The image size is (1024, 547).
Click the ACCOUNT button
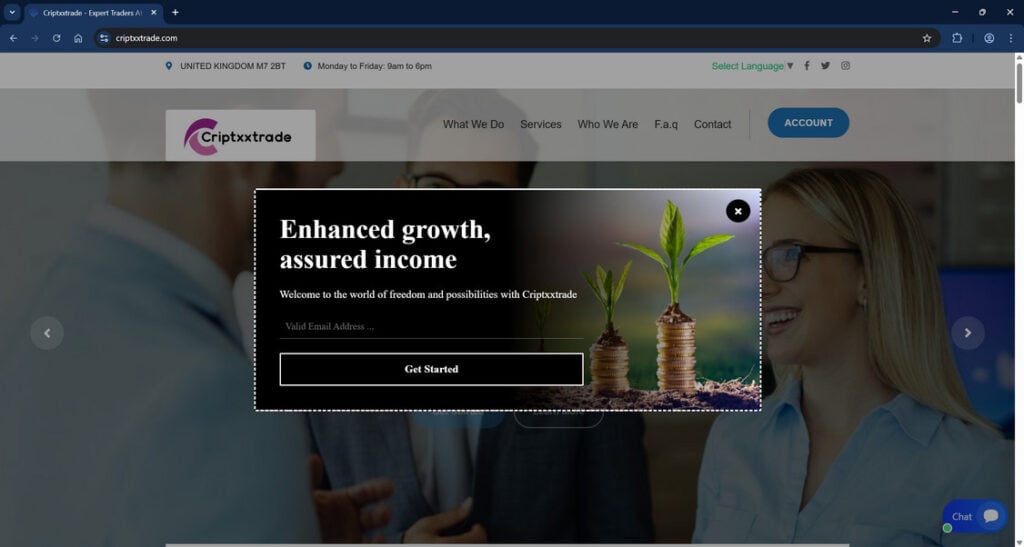pyautogui.click(x=808, y=123)
